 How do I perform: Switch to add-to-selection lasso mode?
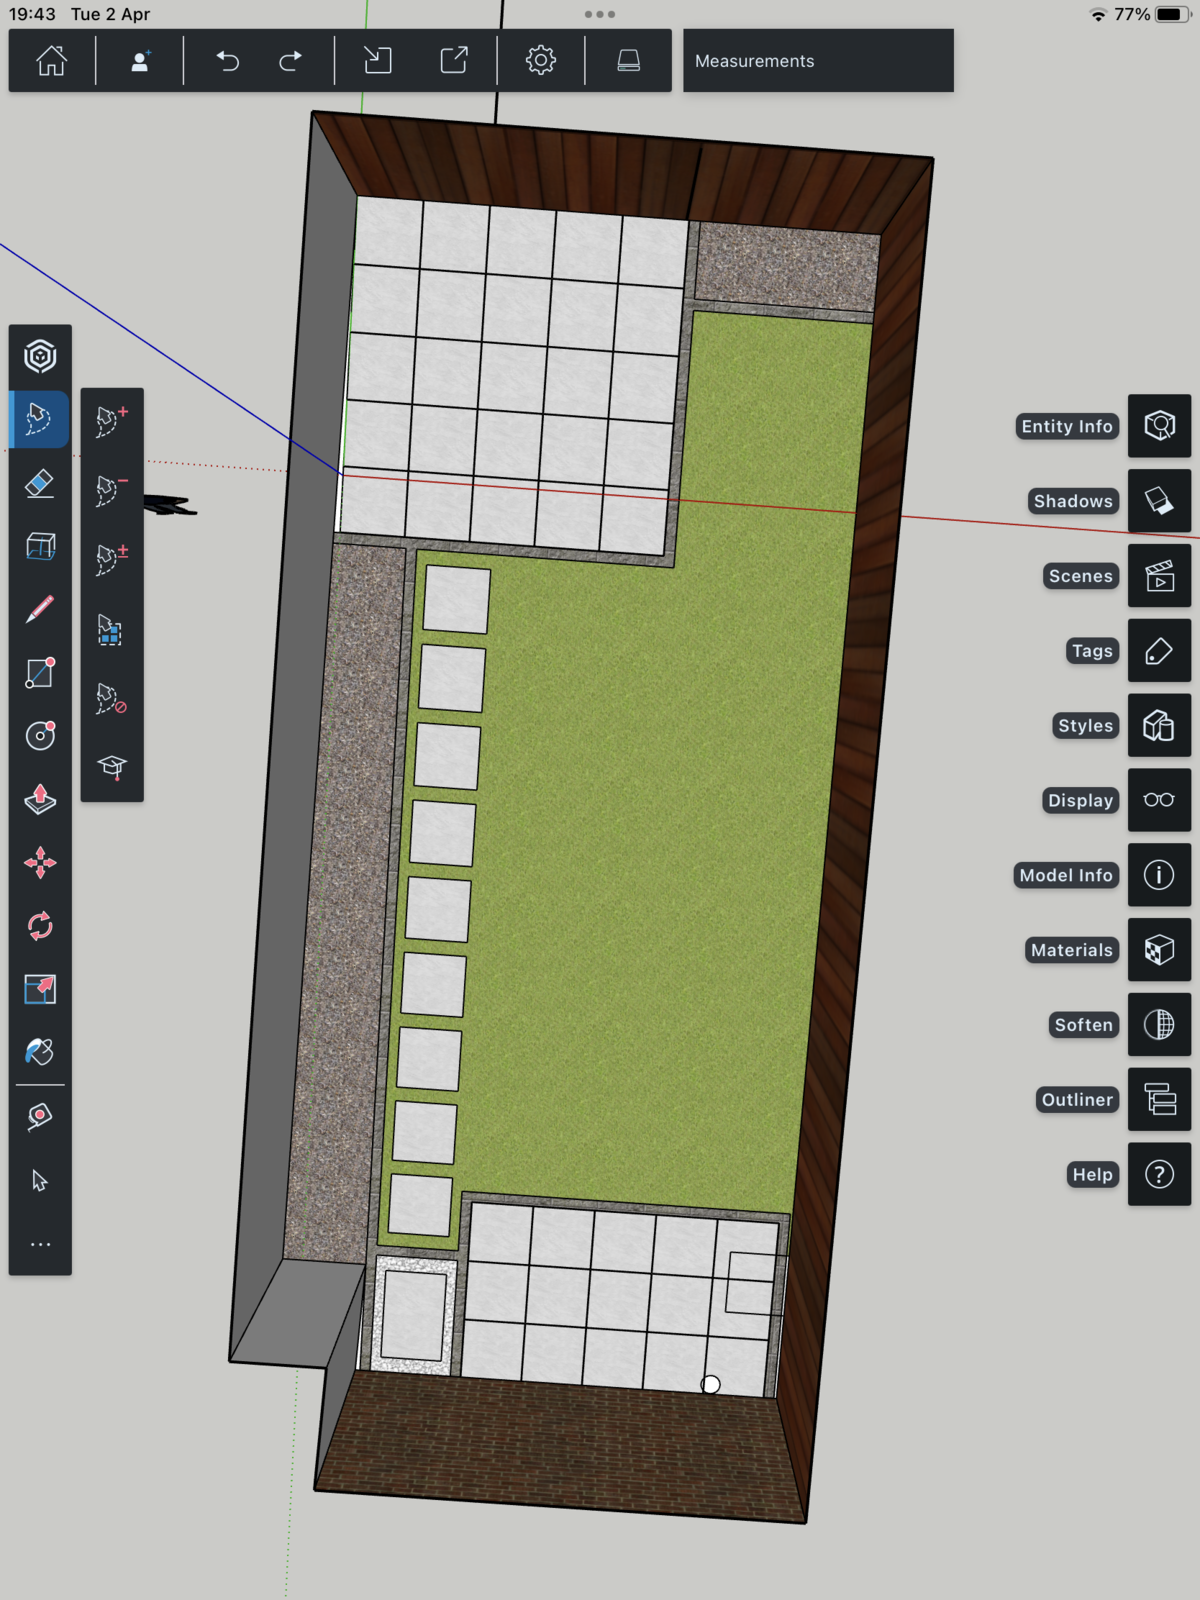click(112, 421)
